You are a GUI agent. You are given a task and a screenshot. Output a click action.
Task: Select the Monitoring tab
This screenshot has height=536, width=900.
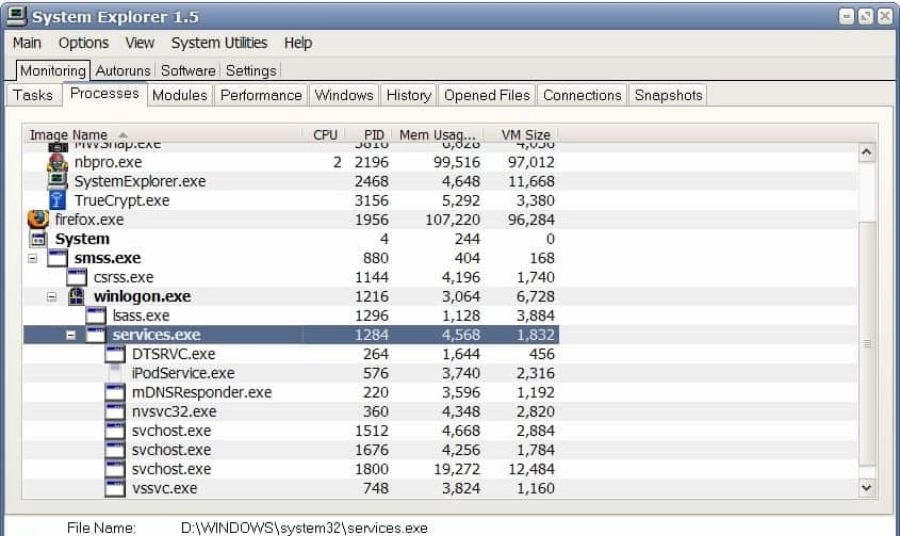53,71
